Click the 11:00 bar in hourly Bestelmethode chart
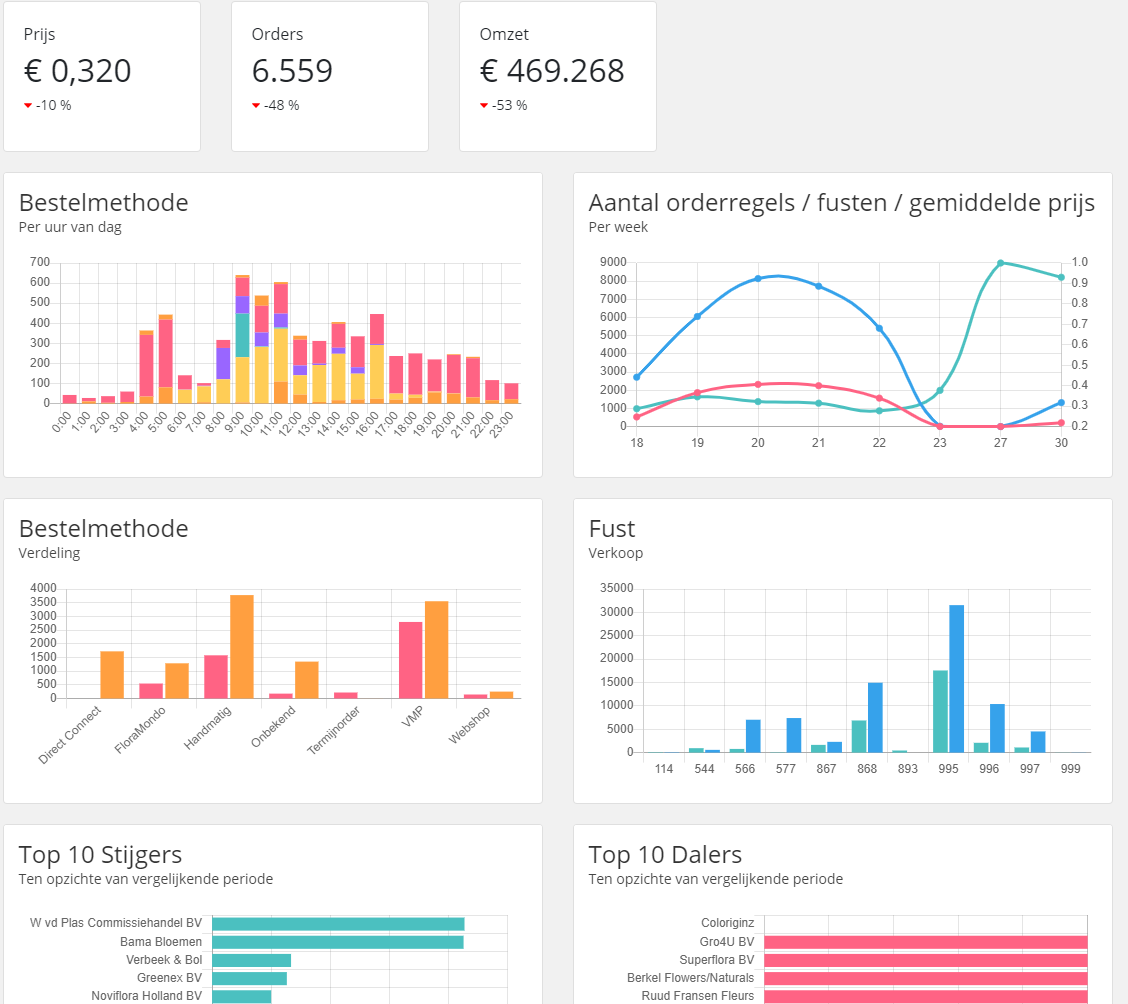Screen dimensions: 1128x1004 (281, 342)
